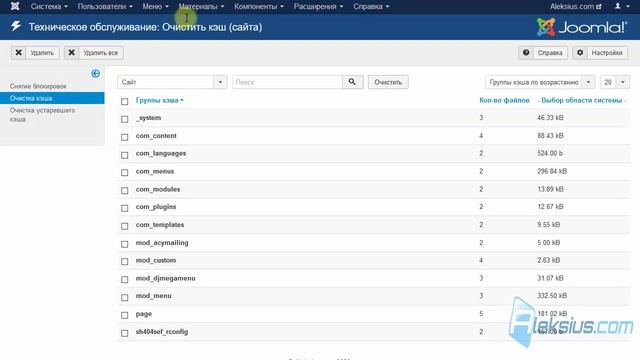Click the com_content group name
The image size is (640, 360).
(x=156, y=136)
